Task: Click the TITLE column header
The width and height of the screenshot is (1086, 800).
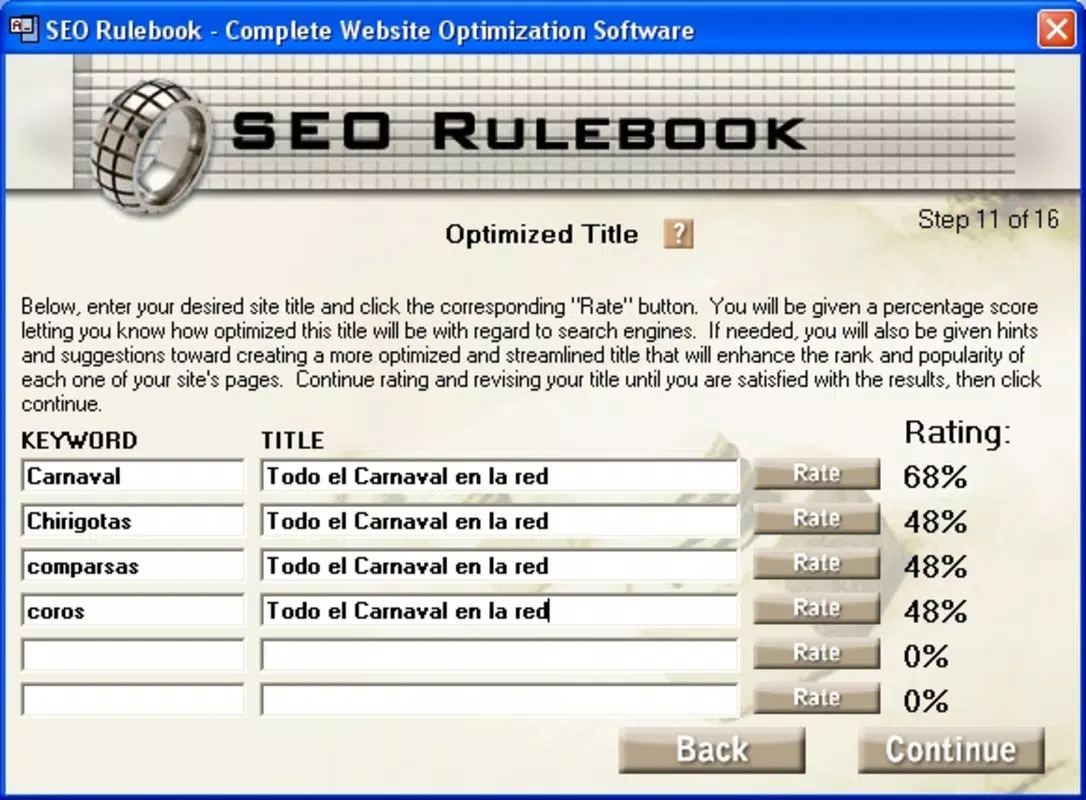Action: [x=292, y=441]
